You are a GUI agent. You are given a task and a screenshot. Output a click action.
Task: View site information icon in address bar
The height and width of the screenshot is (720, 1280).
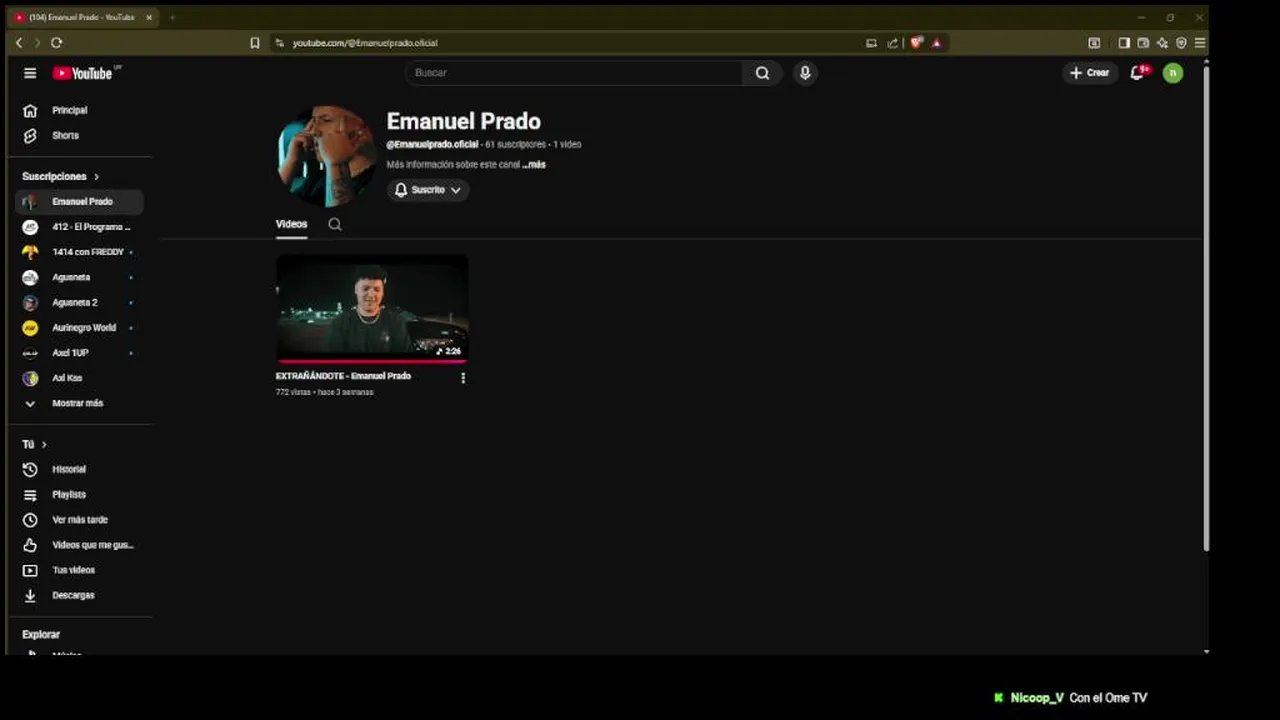(279, 43)
